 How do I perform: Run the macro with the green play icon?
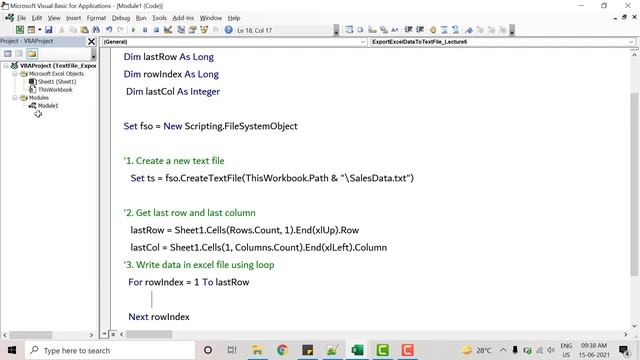pos(133,30)
